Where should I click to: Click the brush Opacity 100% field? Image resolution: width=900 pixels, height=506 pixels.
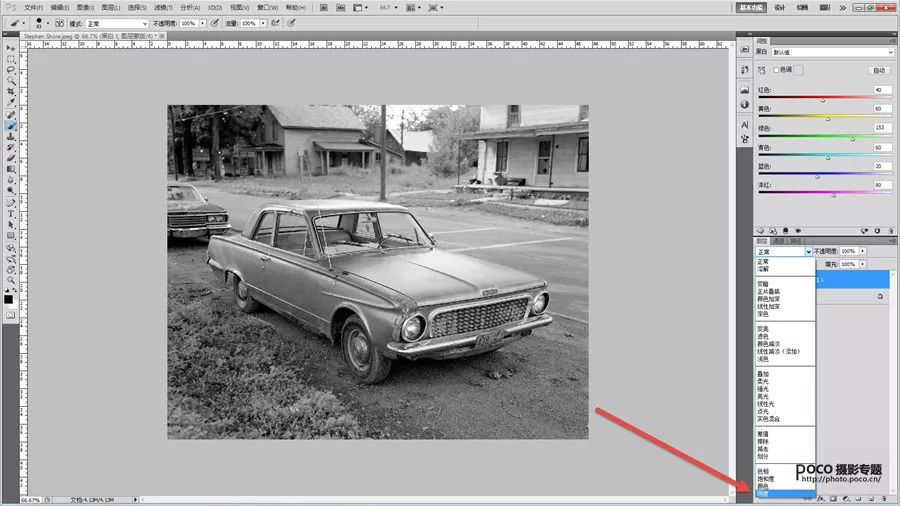coord(189,24)
